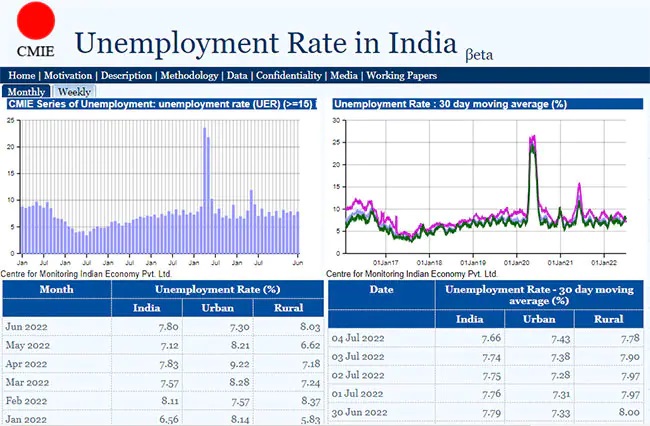
Task: Select the Data navigation item
Action: click(x=237, y=75)
